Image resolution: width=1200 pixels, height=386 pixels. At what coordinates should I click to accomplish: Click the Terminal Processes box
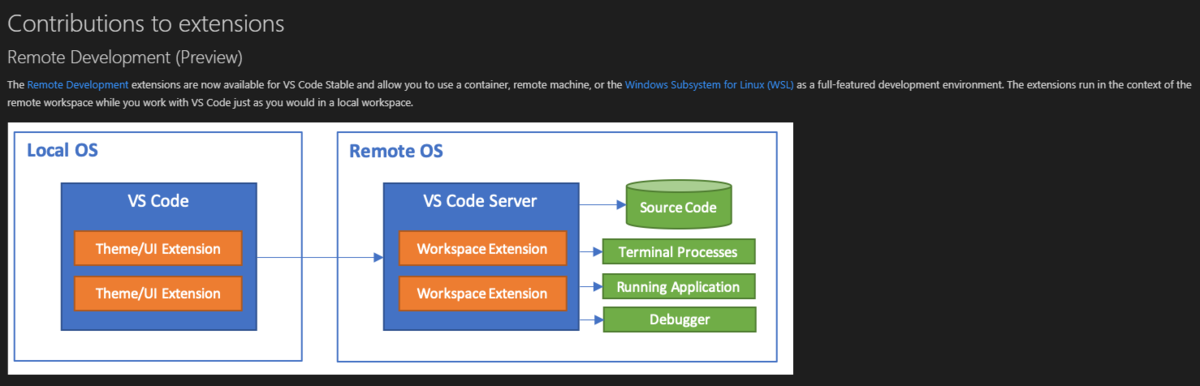click(678, 251)
